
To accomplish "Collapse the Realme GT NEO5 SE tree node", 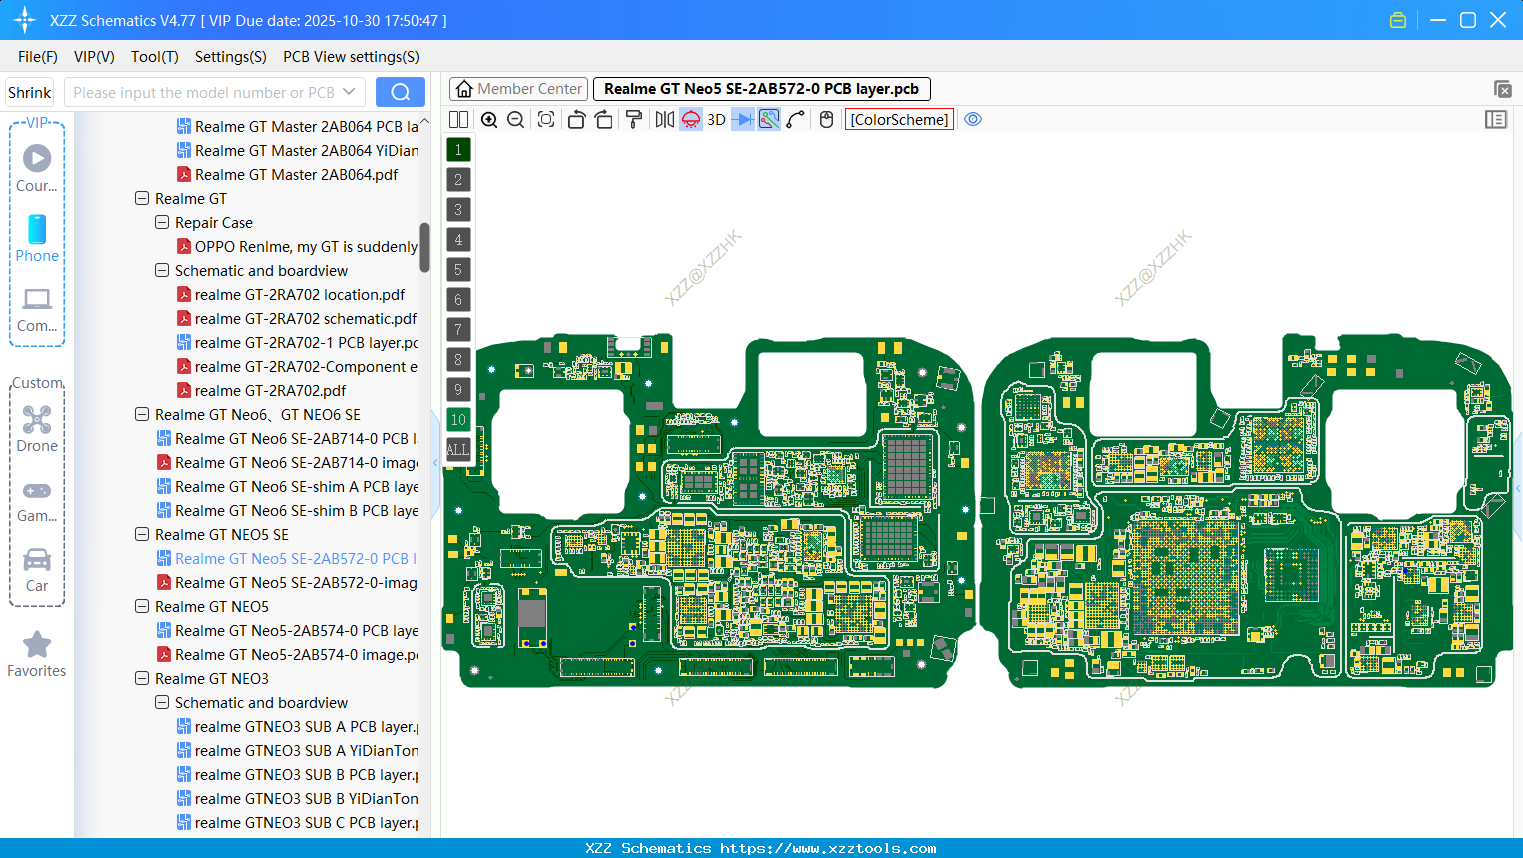I will click(141, 534).
